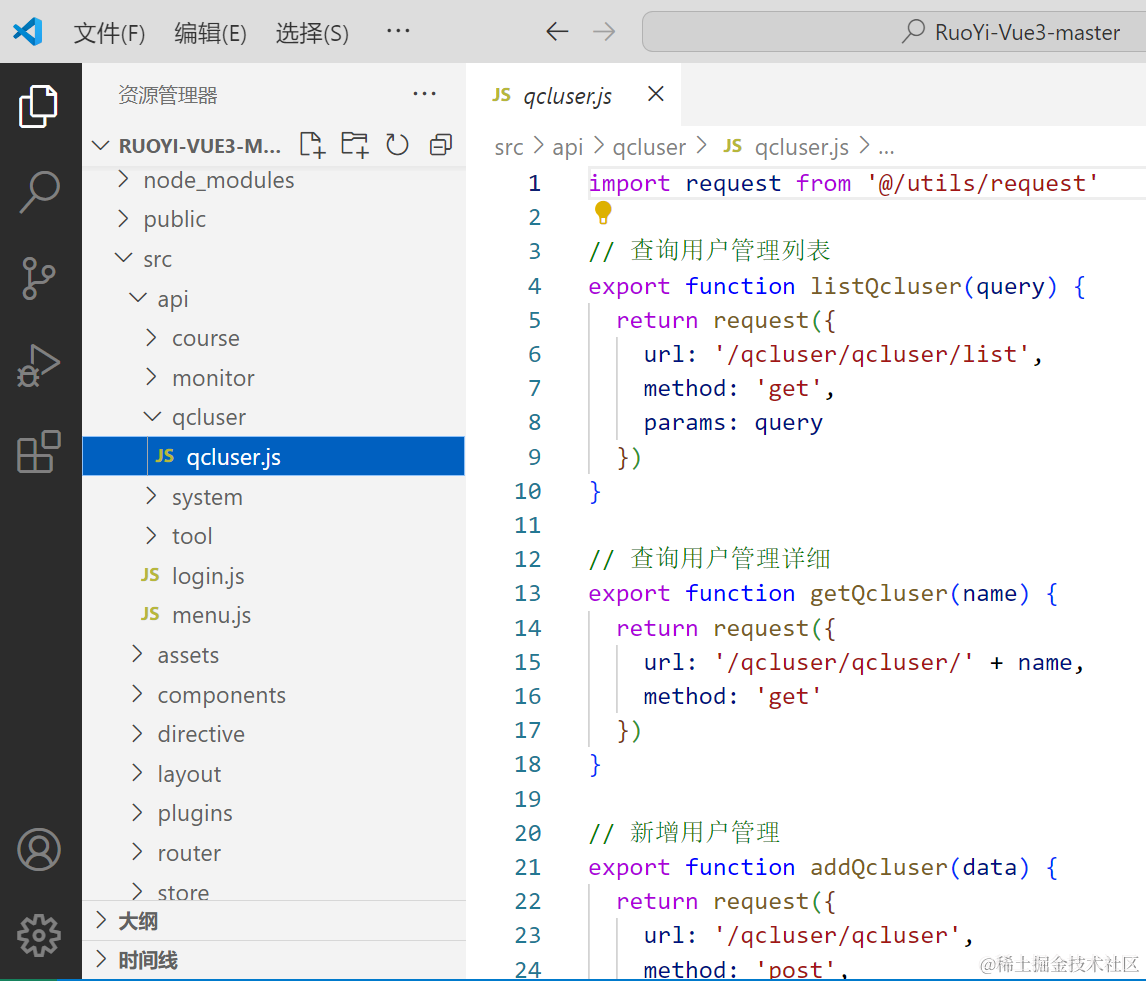Viewport: 1146px width, 981px height.
Task: Open the 文件(F) menu
Action: pos(109,33)
